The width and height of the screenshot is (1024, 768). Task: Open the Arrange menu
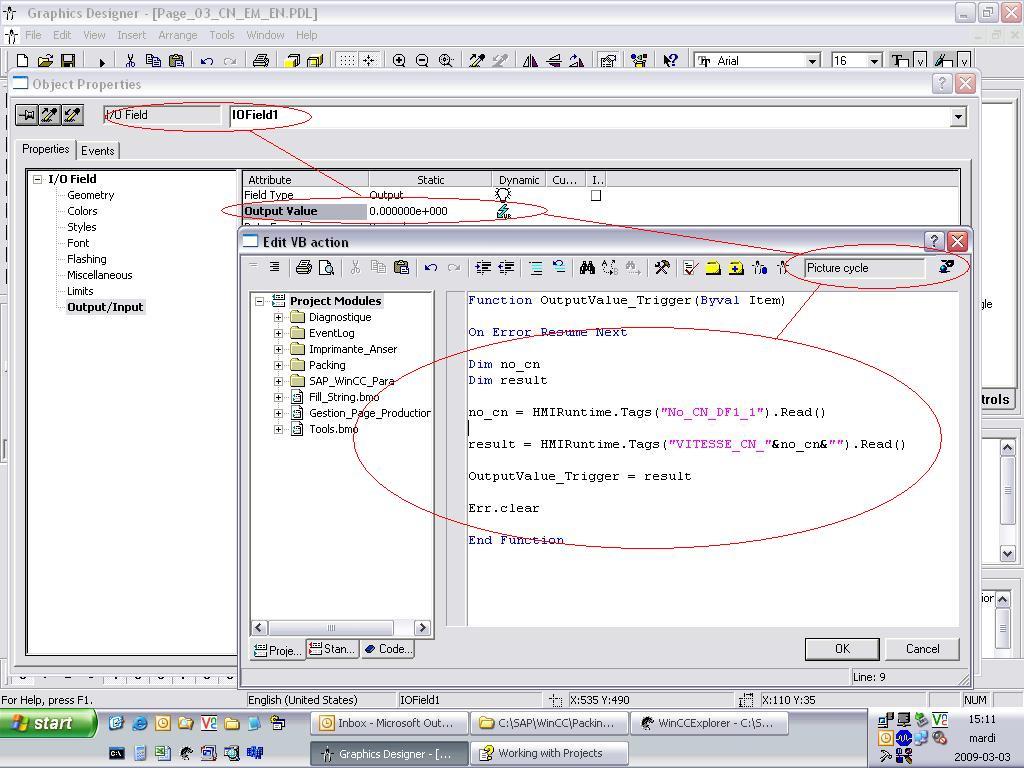pos(177,35)
